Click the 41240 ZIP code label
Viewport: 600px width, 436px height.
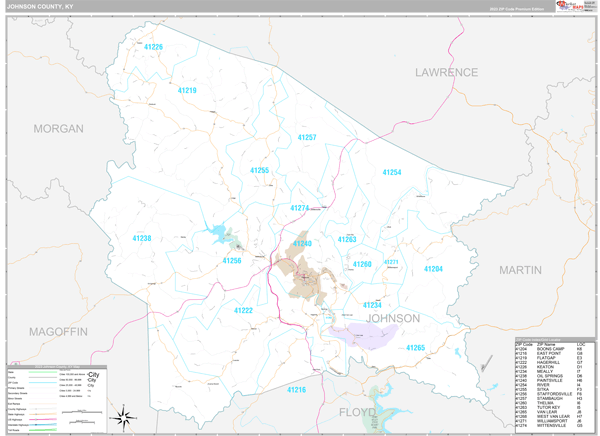(302, 243)
